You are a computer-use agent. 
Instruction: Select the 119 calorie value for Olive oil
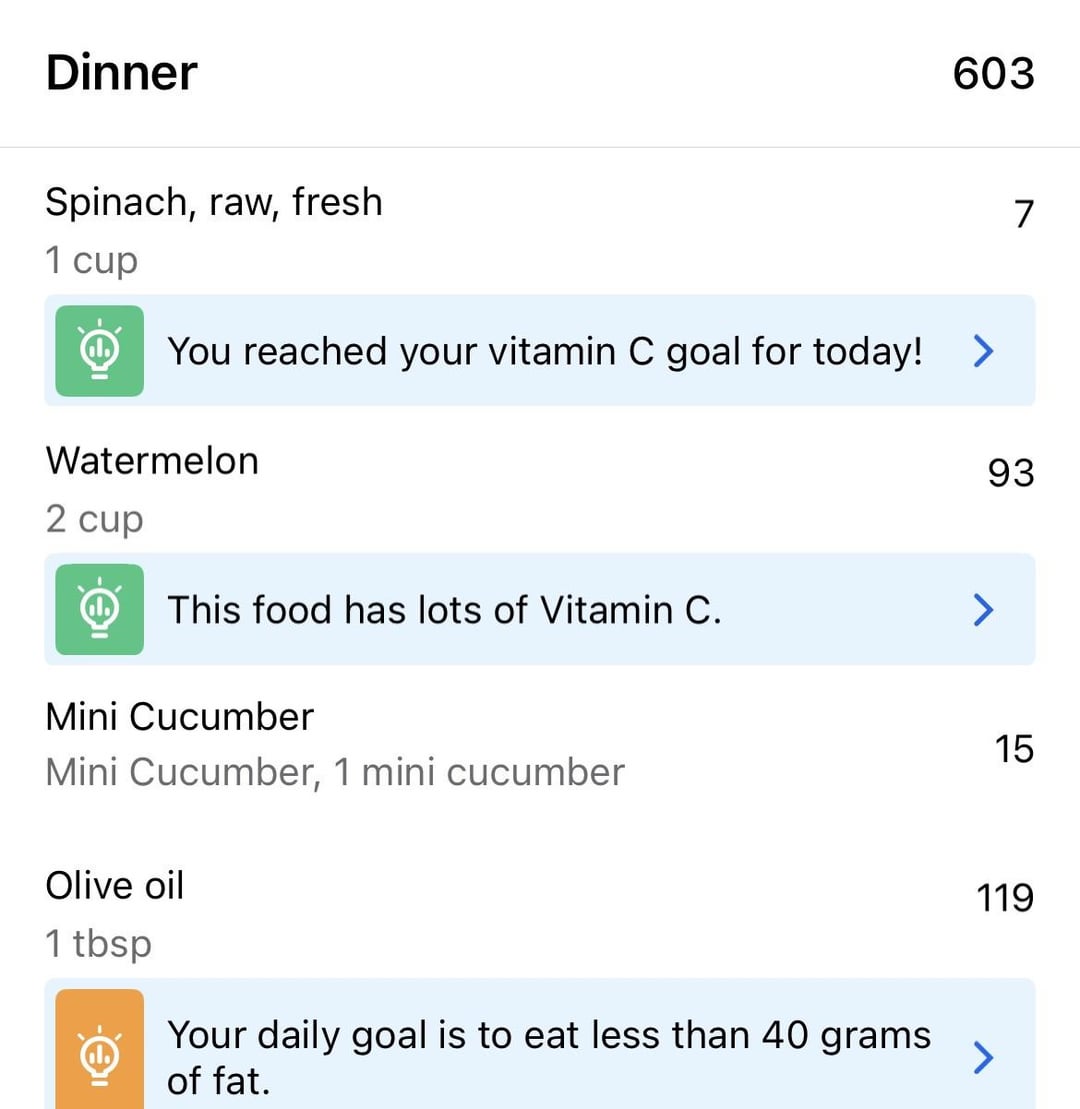pyautogui.click(x=1004, y=898)
